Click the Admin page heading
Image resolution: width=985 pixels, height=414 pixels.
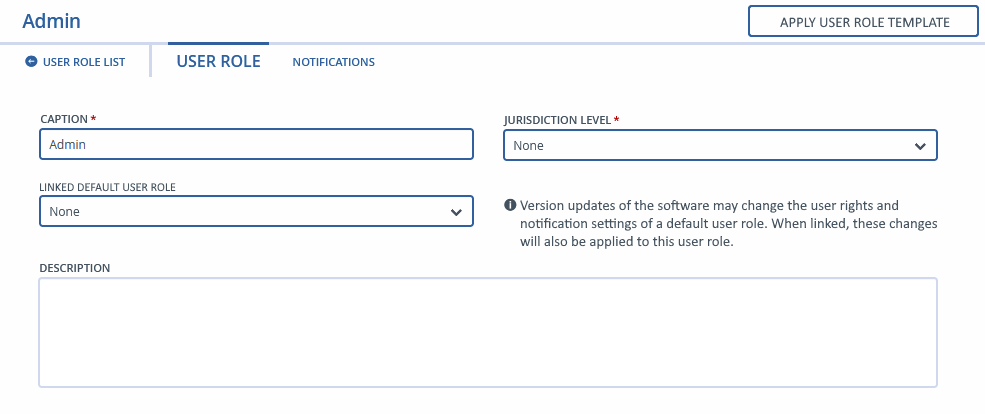pyautogui.click(x=52, y=21)
